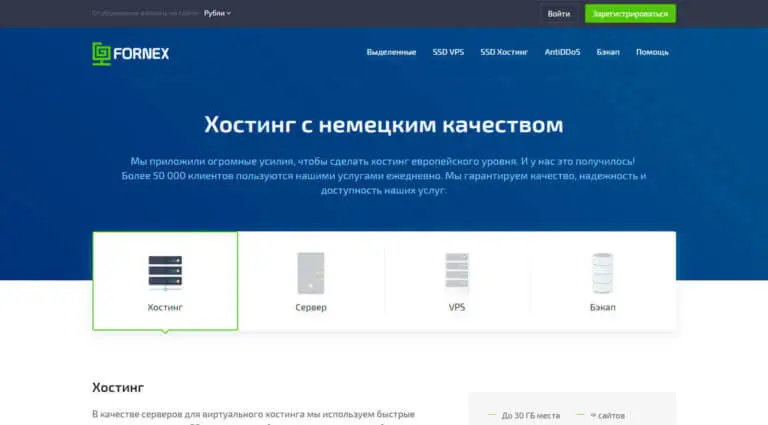Click the paragraph 'В качестве серверов для виртуального хостинга'

[254, 414]
